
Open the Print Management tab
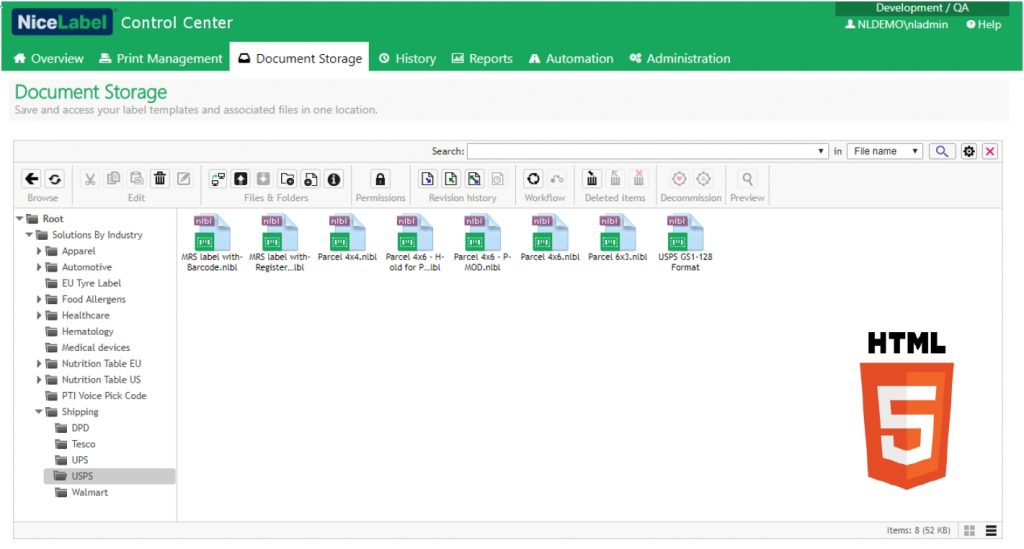161,59
